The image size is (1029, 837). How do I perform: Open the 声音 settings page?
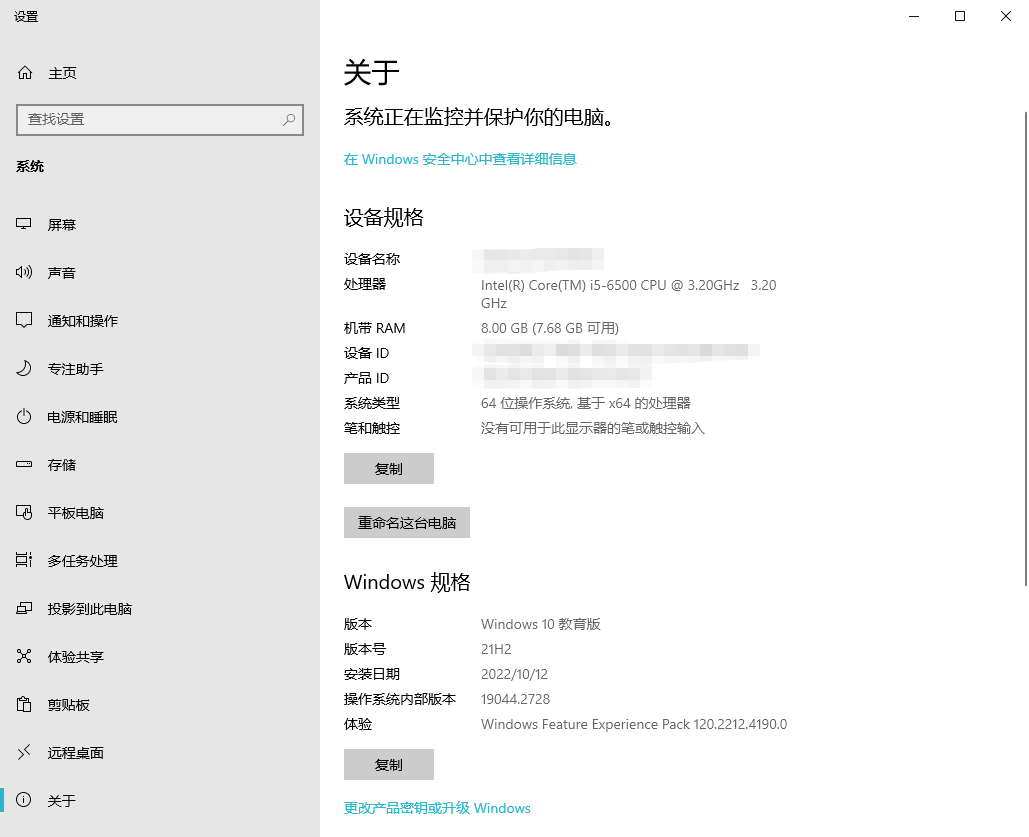159,272
